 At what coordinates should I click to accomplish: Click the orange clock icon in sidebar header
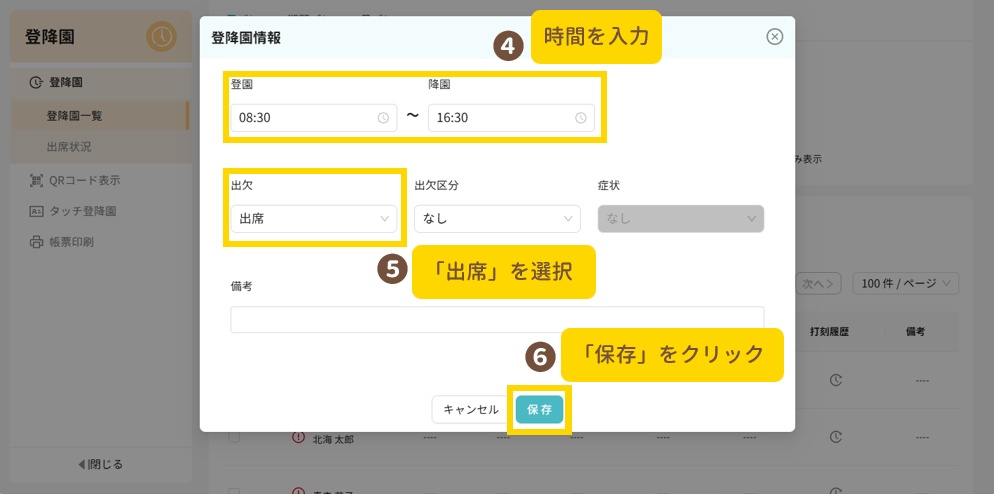click(161, 37)
